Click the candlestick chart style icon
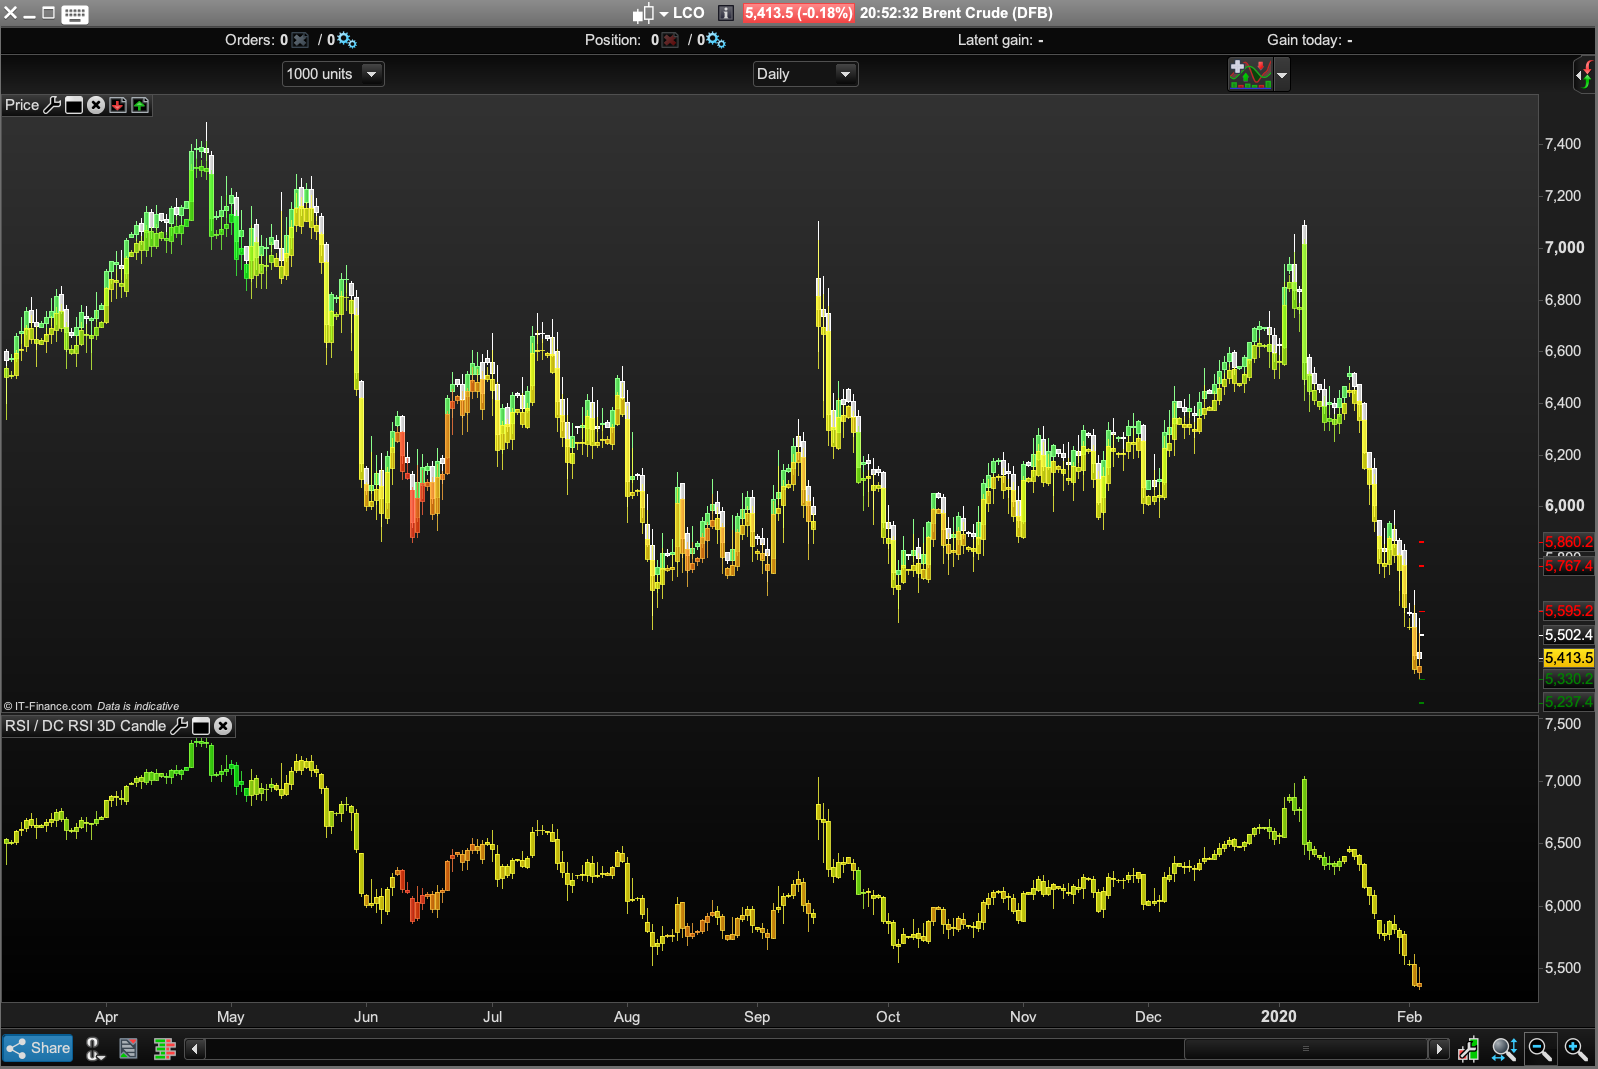Screen dimensions: 1598x1069 pyautogui.click(x=643, y=13)
